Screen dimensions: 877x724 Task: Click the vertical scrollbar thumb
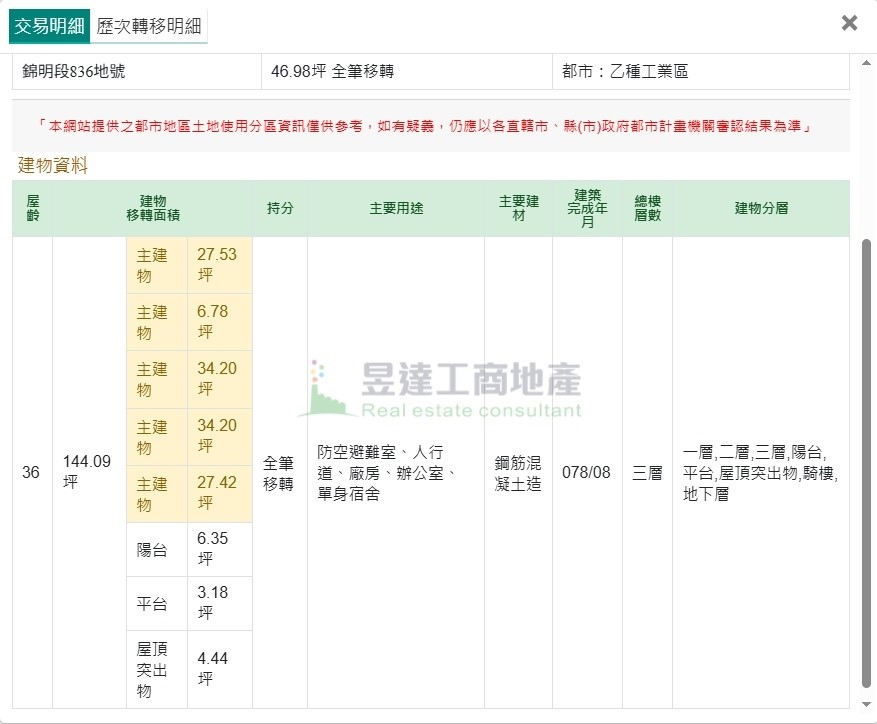point(866,460)
